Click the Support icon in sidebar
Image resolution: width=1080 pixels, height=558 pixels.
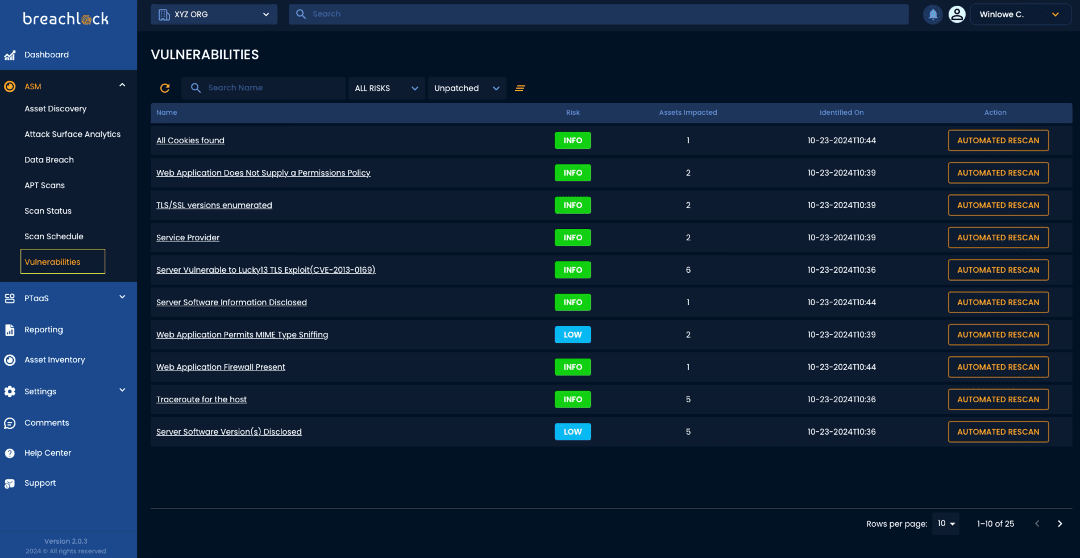point(10,484)
